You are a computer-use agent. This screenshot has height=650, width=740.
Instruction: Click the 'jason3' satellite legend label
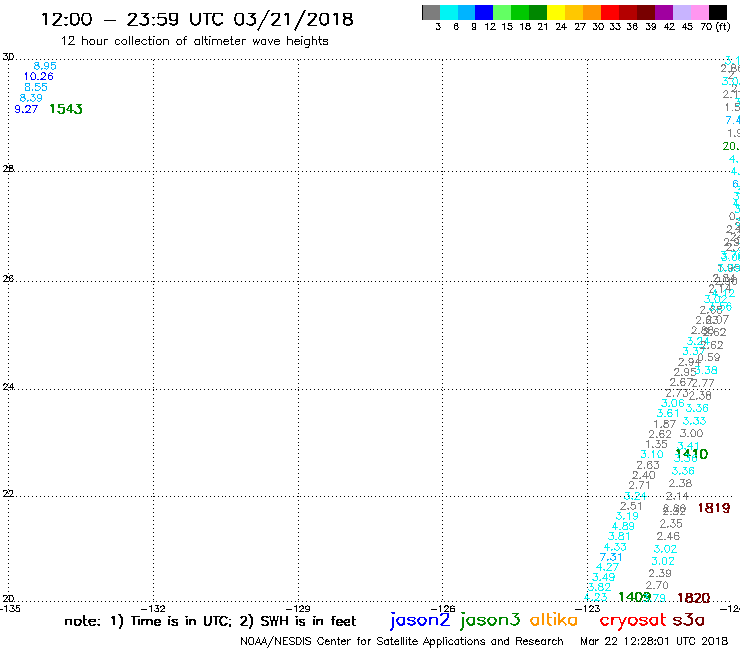(x=490, y=620)
